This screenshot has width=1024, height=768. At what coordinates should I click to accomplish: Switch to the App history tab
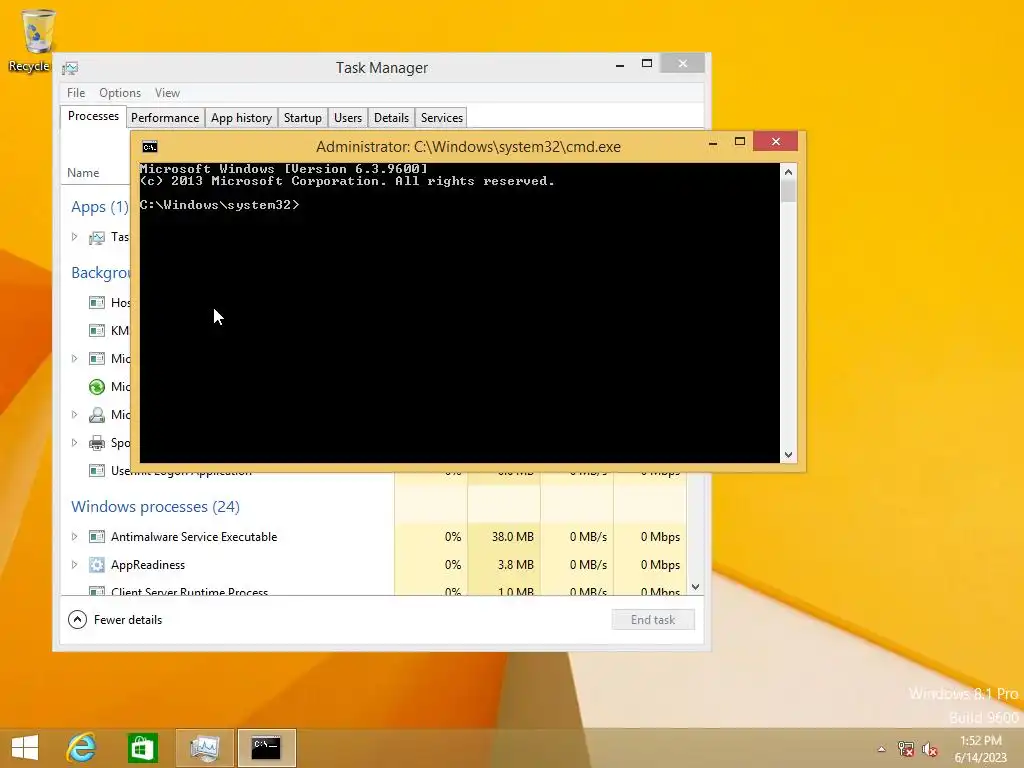tap(241, 118)
